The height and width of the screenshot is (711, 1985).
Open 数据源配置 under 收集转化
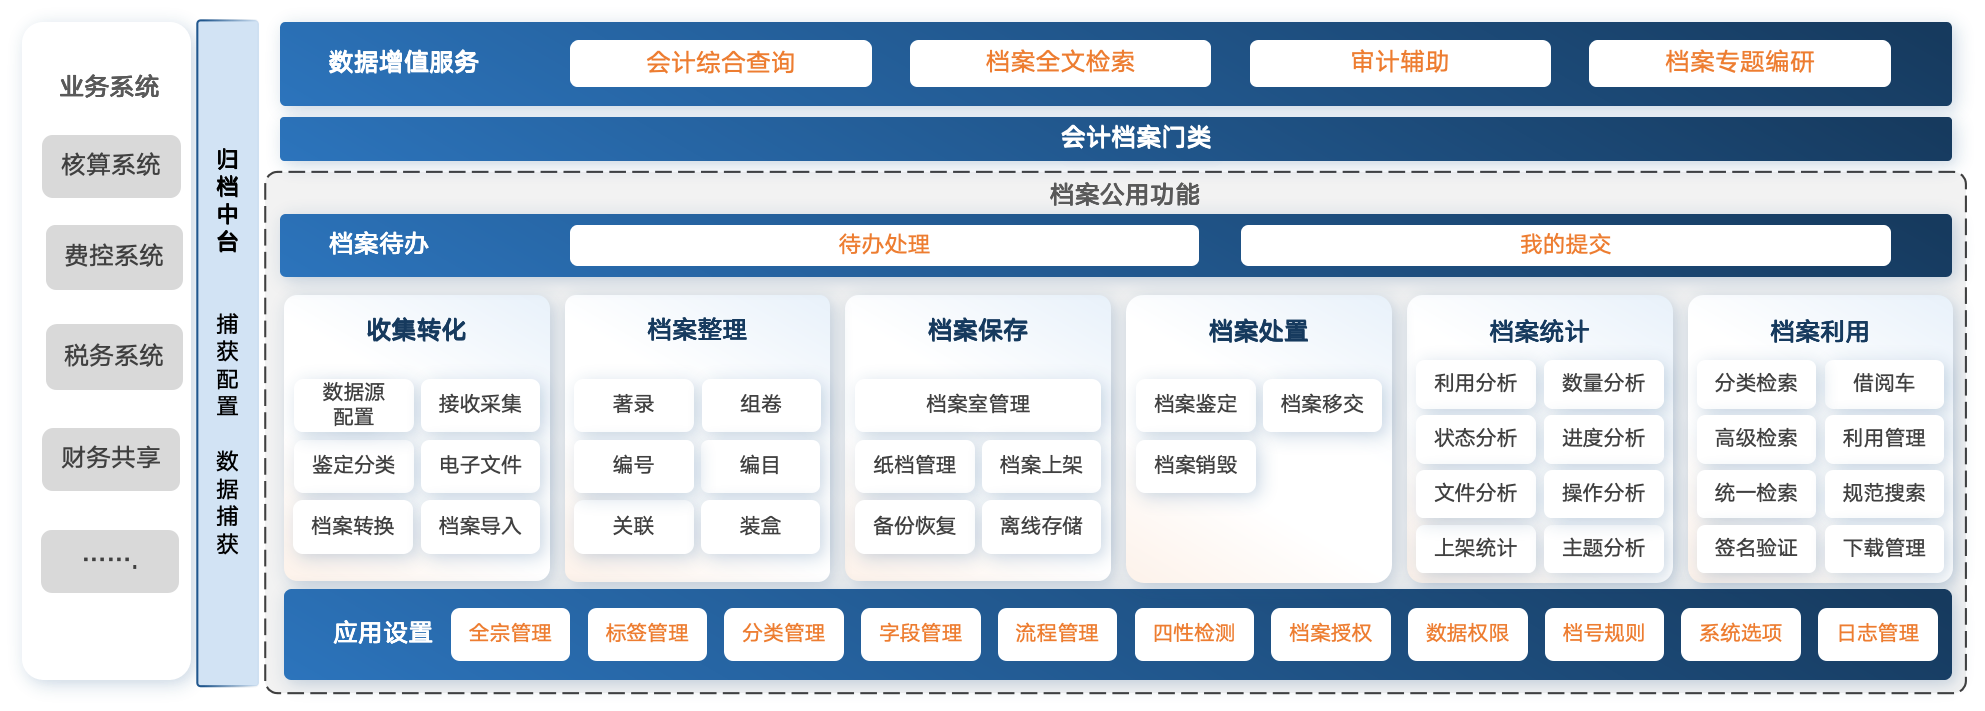[x=353, y=404]
